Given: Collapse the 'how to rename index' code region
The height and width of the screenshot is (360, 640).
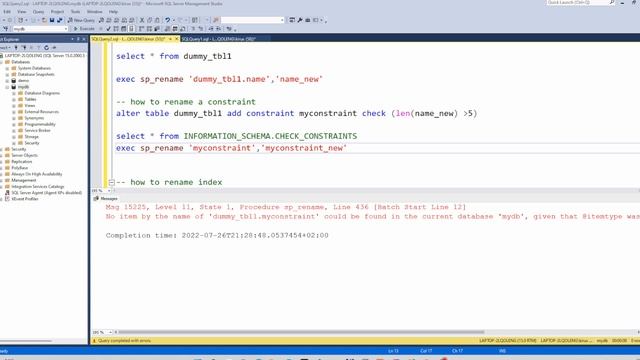Looking at the screenshot, I should [111, 182].
